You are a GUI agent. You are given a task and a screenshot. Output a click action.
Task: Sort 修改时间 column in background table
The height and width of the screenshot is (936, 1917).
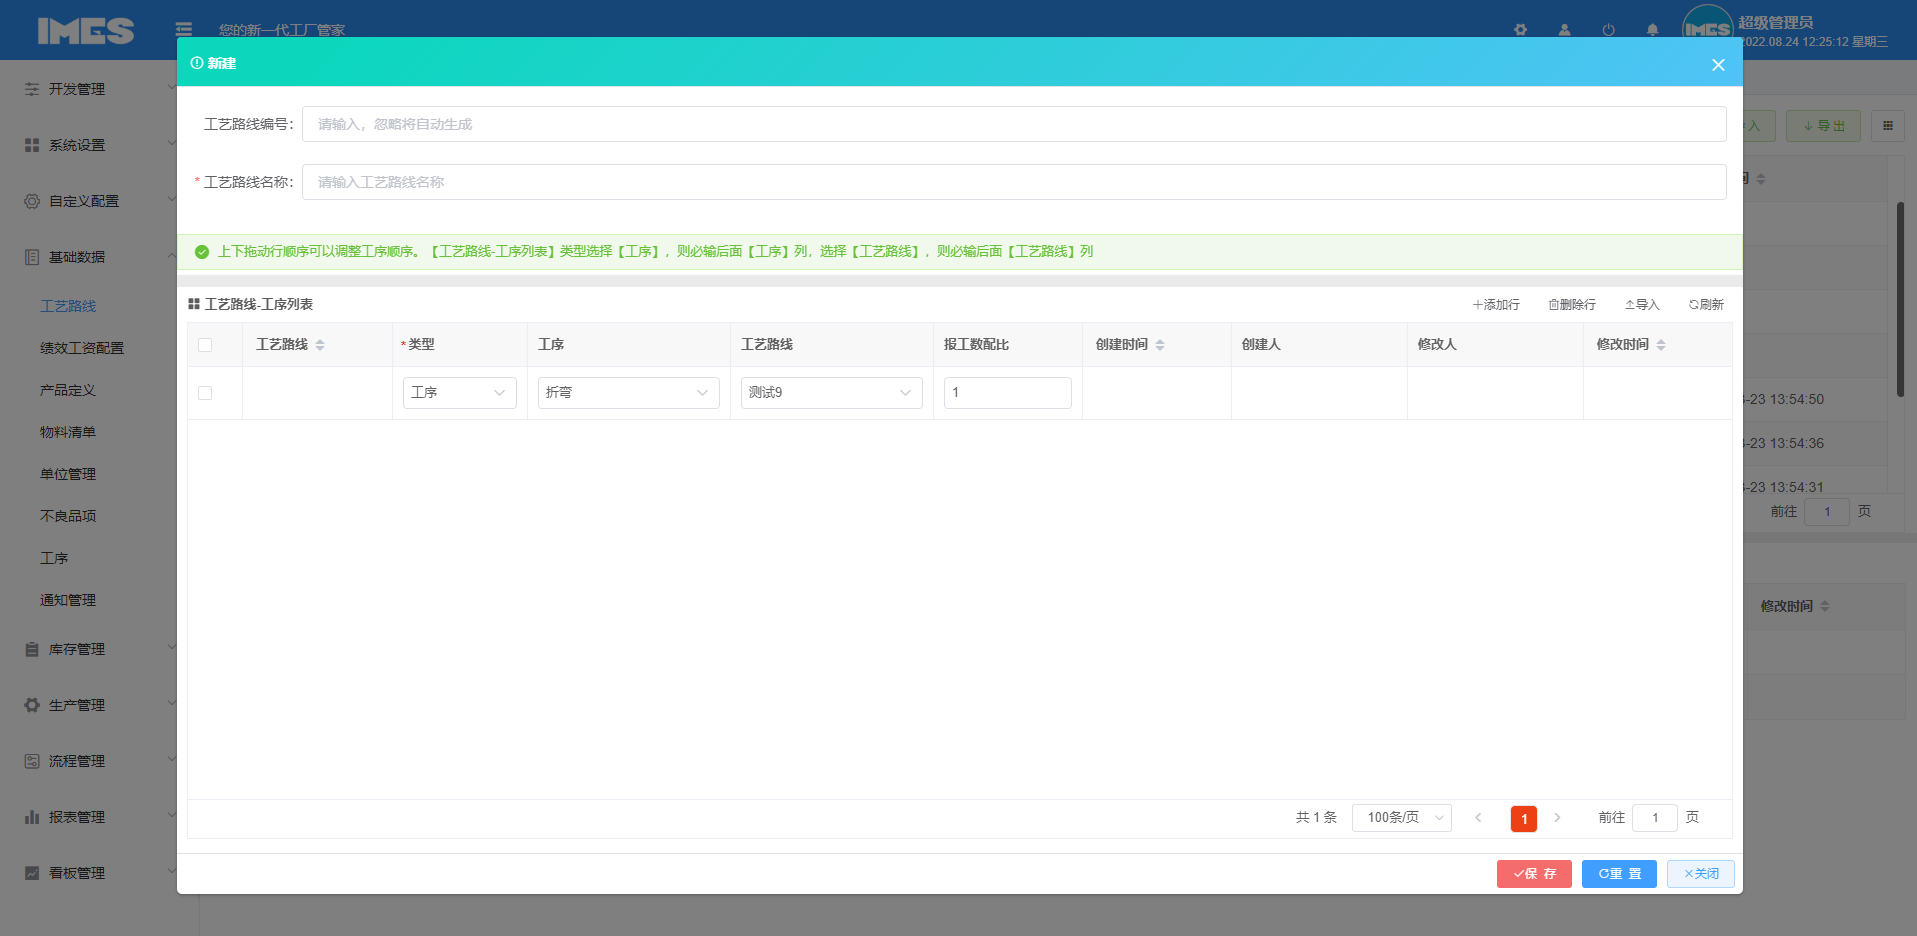(x=1825, y=607)
